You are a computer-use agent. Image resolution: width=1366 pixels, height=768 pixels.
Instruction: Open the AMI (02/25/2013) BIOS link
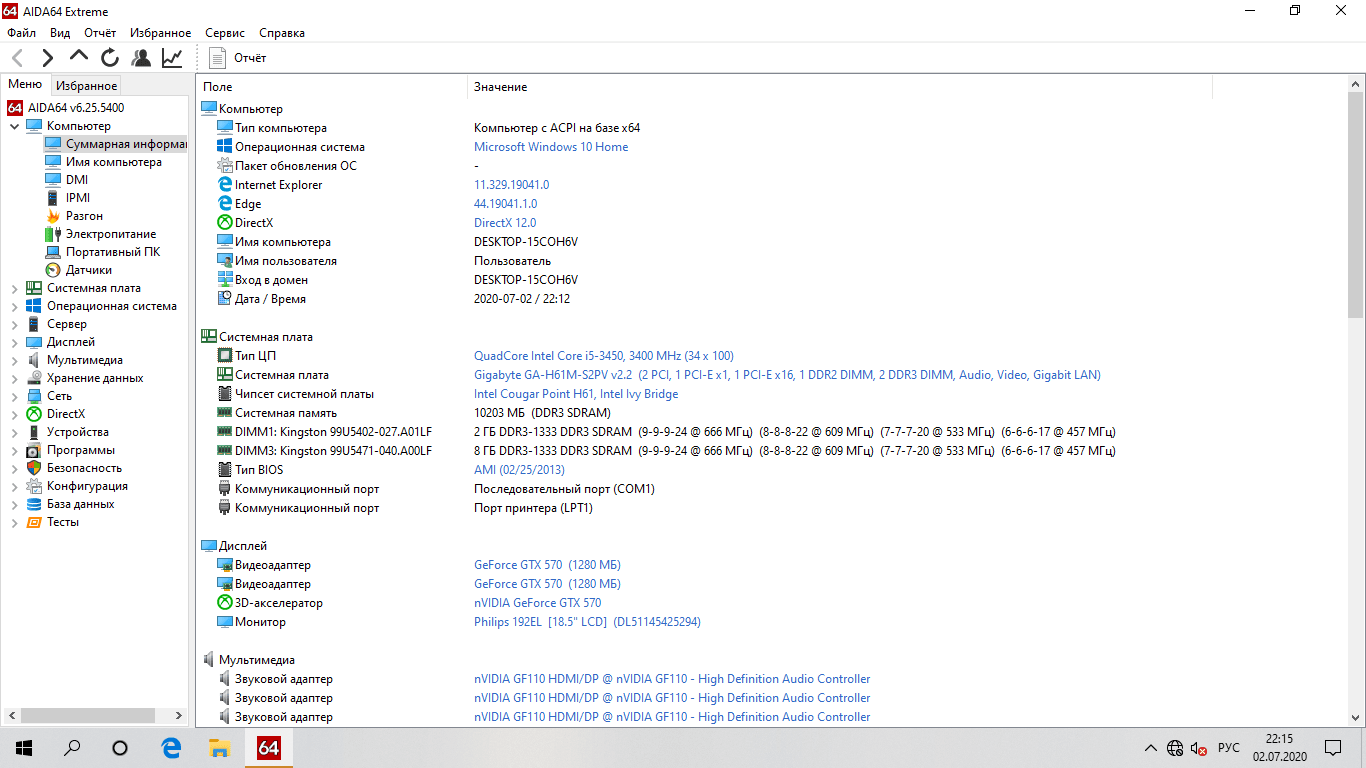519,470
